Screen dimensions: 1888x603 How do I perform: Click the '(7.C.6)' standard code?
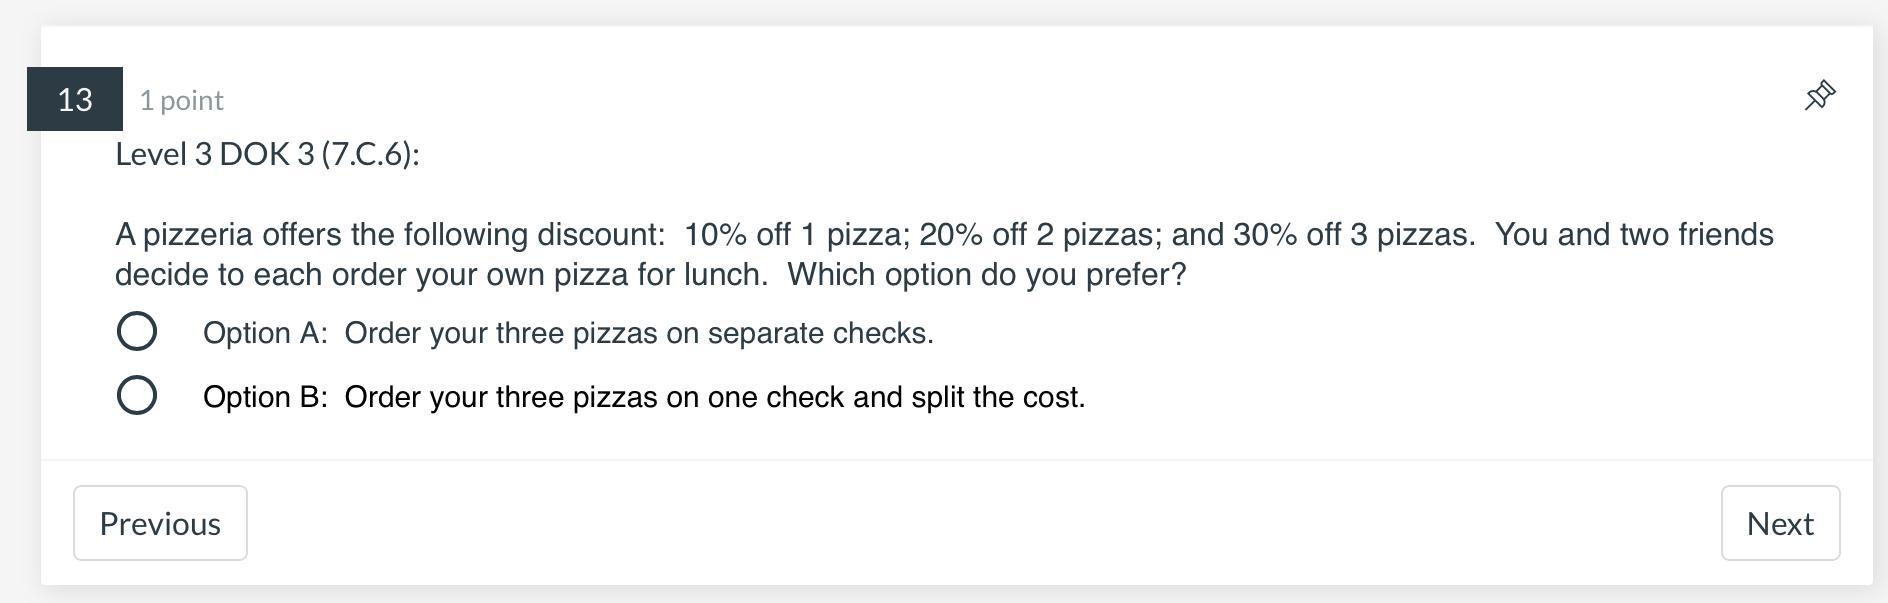pyautogui.click(x=369, y=154)
